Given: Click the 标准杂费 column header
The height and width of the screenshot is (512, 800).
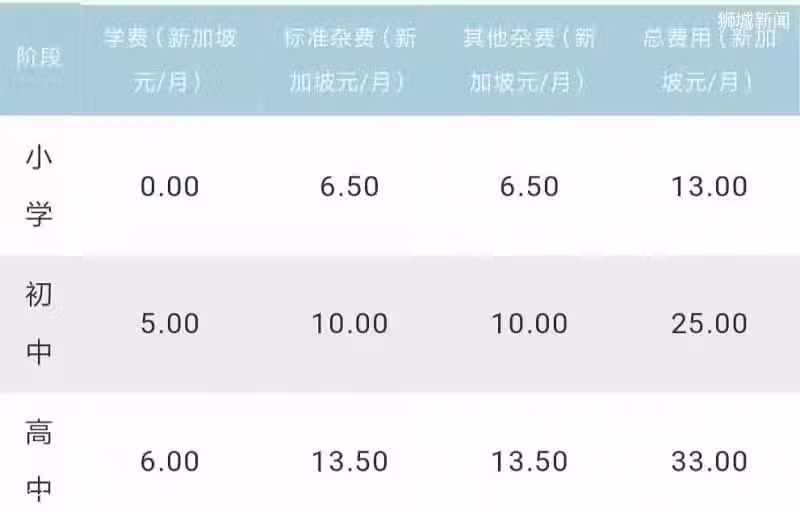Looking at the screenshot, I should coord(349,60).
